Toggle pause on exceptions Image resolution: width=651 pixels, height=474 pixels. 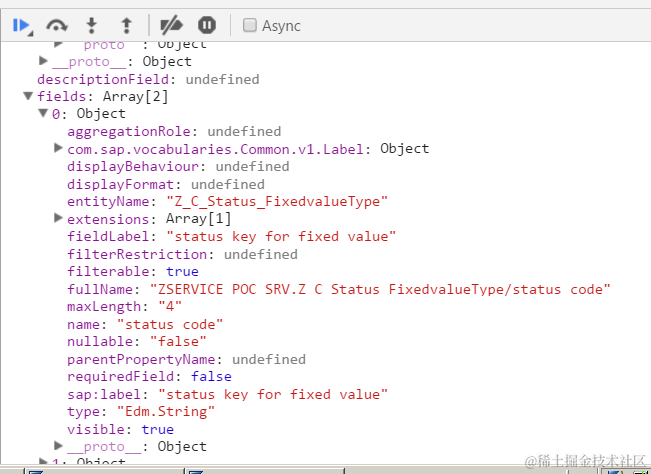[x=207, y=25]
